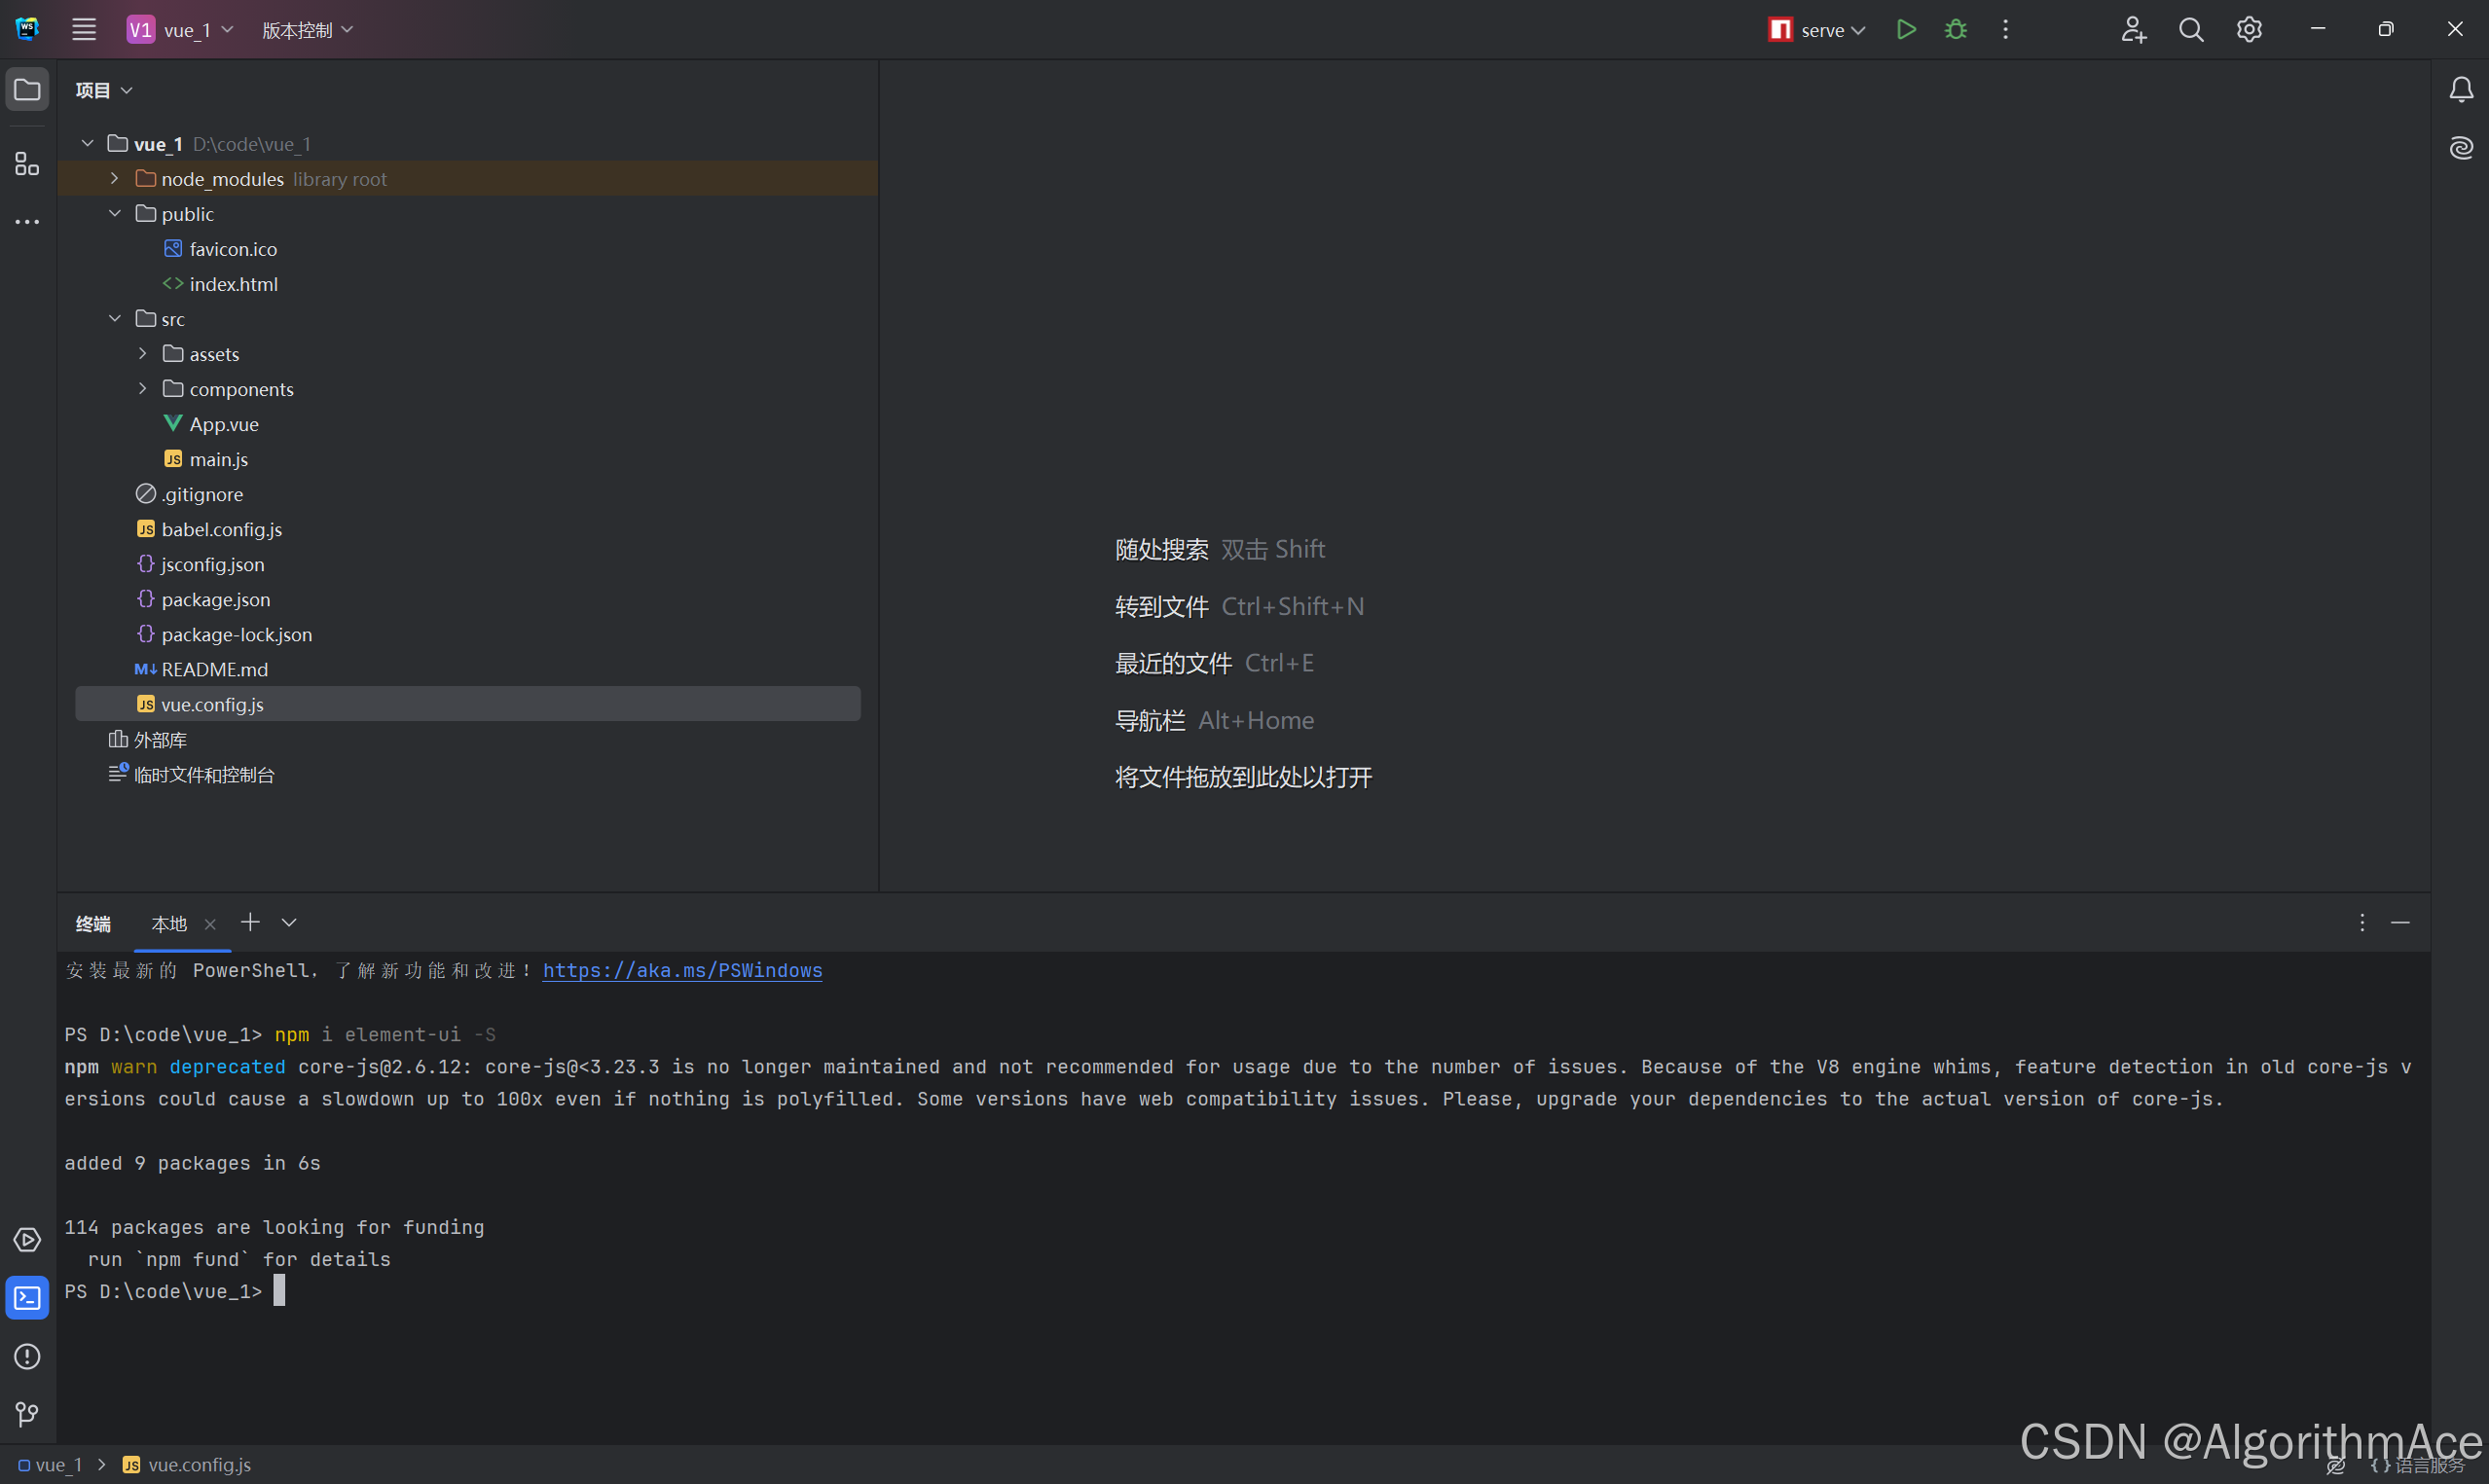Open the notifications bell
The height and width of the screenshot is (1484, 2489).
[2461, 89]
